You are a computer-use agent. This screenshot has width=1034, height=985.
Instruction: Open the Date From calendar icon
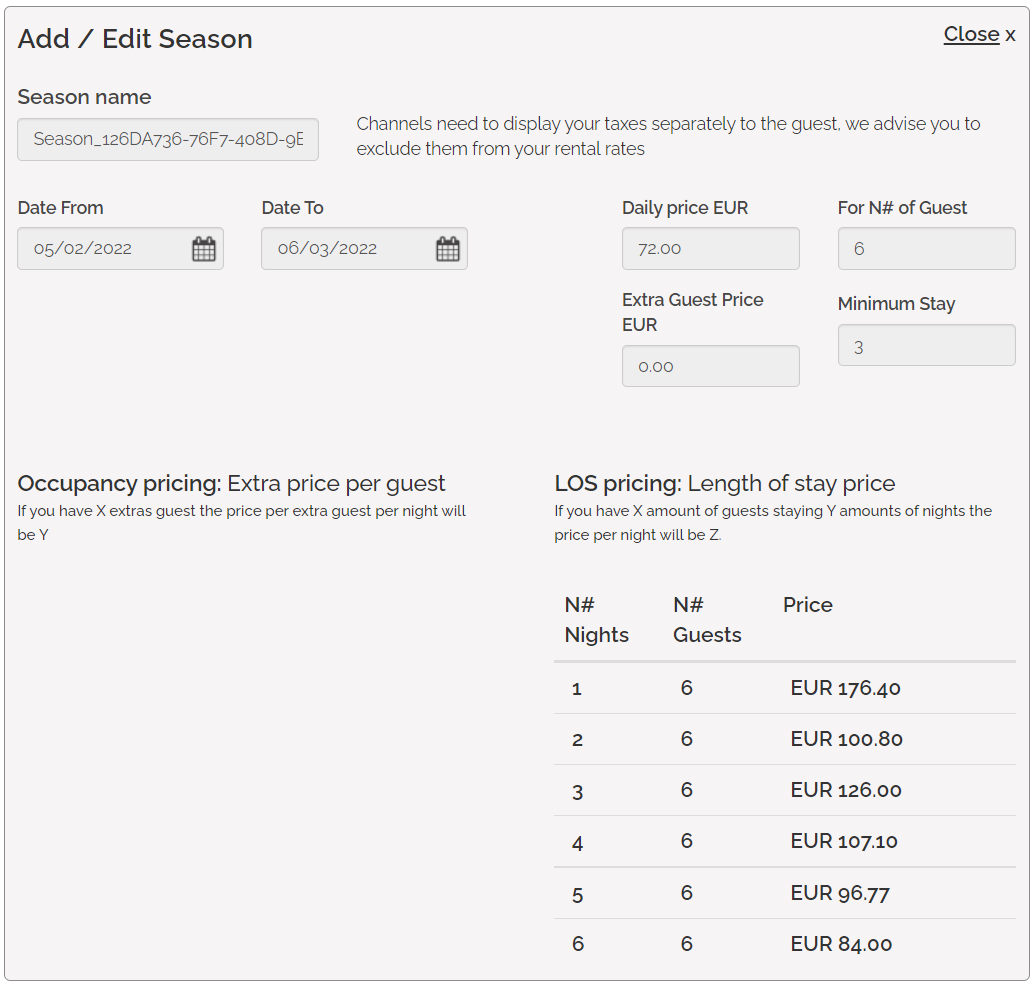click(x=204, y=249)
